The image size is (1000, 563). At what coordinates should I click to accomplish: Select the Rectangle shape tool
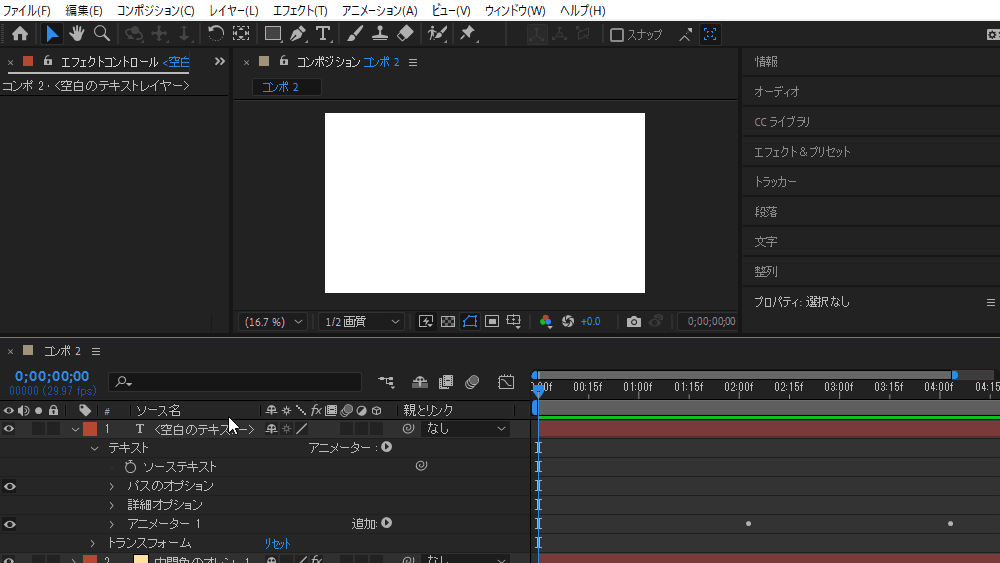(273, 34)
